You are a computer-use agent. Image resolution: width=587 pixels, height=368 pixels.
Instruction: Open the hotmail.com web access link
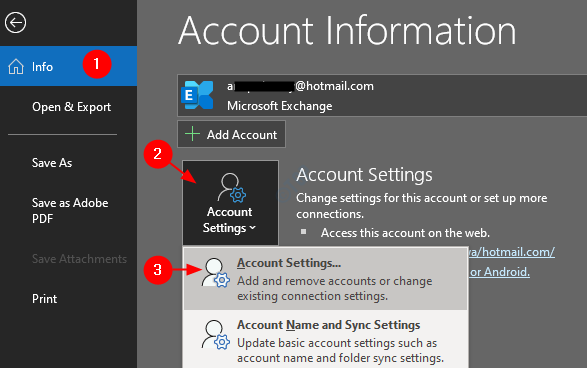511,252
